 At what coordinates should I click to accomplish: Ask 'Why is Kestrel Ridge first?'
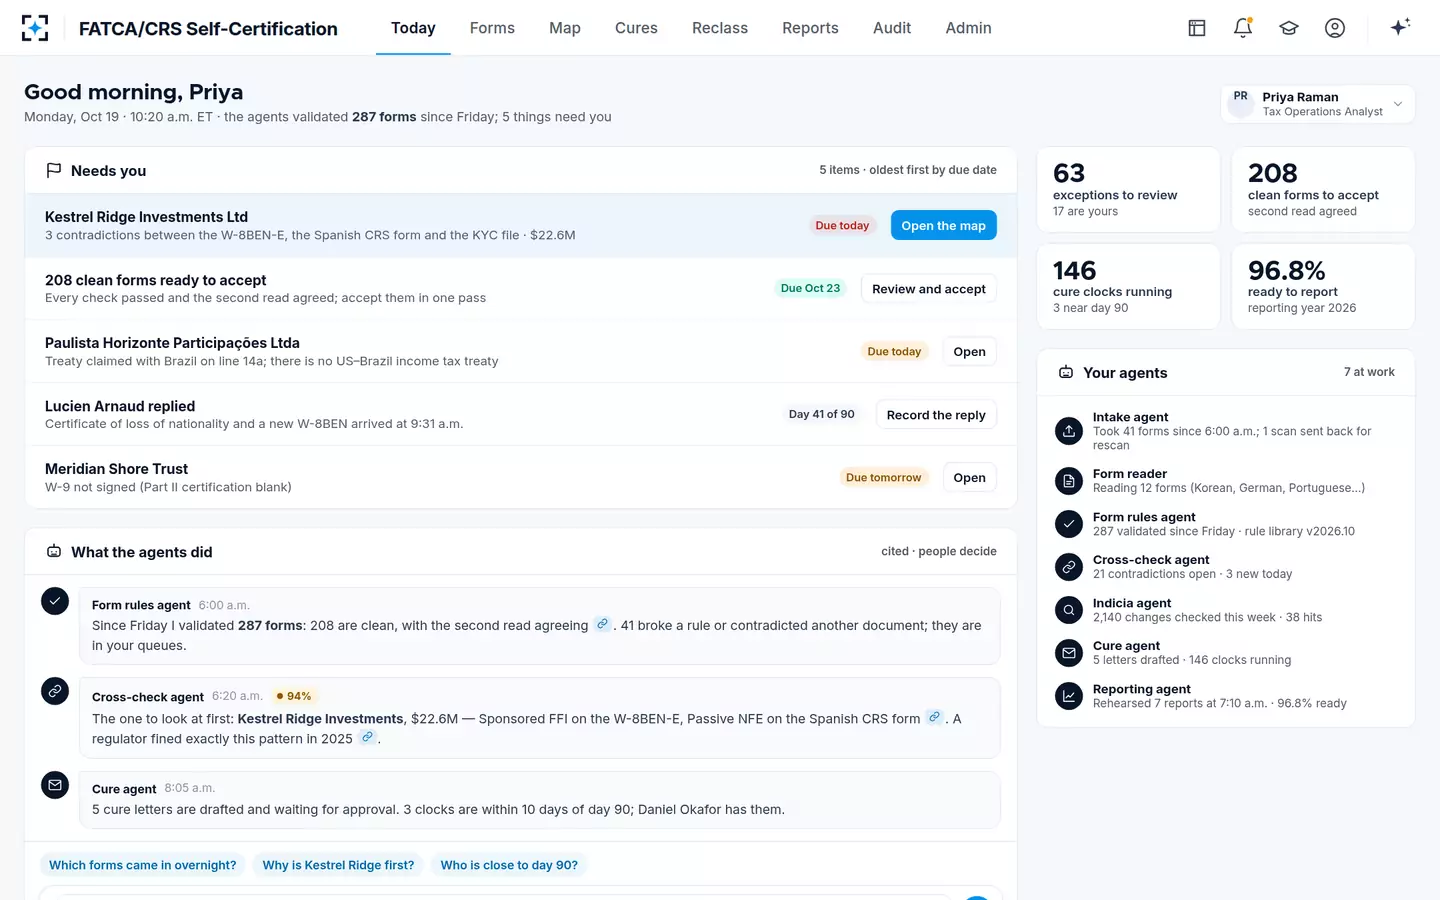[x=338, y=865]
